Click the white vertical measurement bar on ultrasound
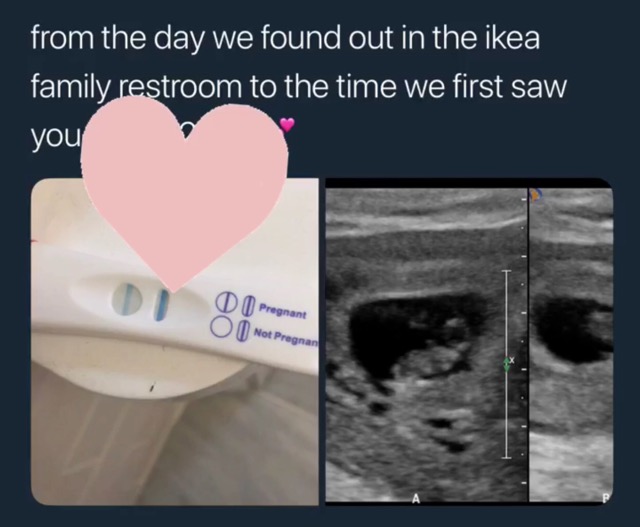This screenshot has height=527, width=640. pos(506,364)
